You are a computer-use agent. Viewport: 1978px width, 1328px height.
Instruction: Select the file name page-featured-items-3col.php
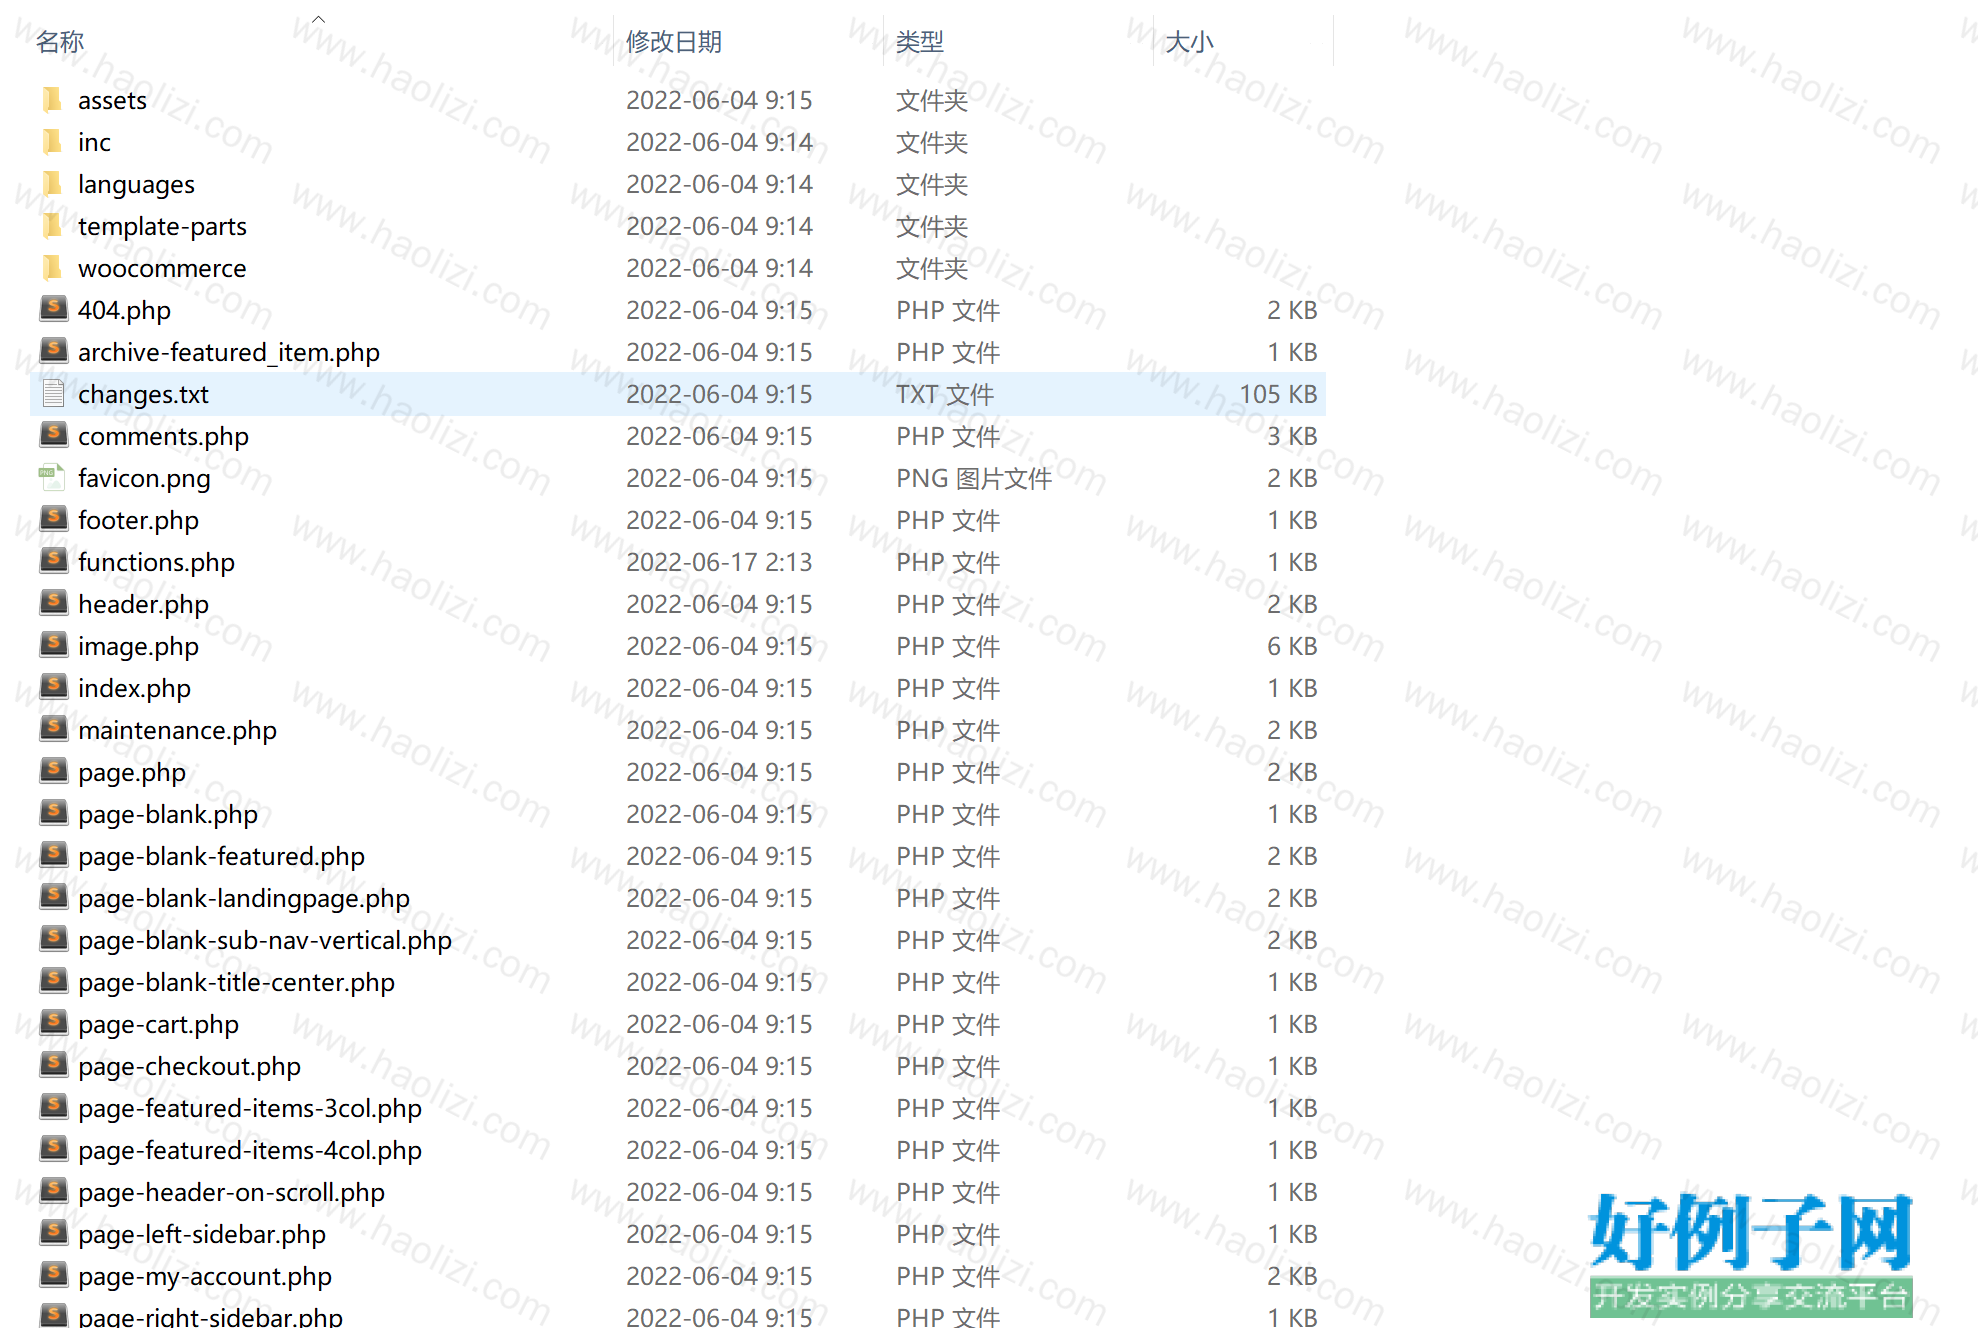click(250, 1108)
